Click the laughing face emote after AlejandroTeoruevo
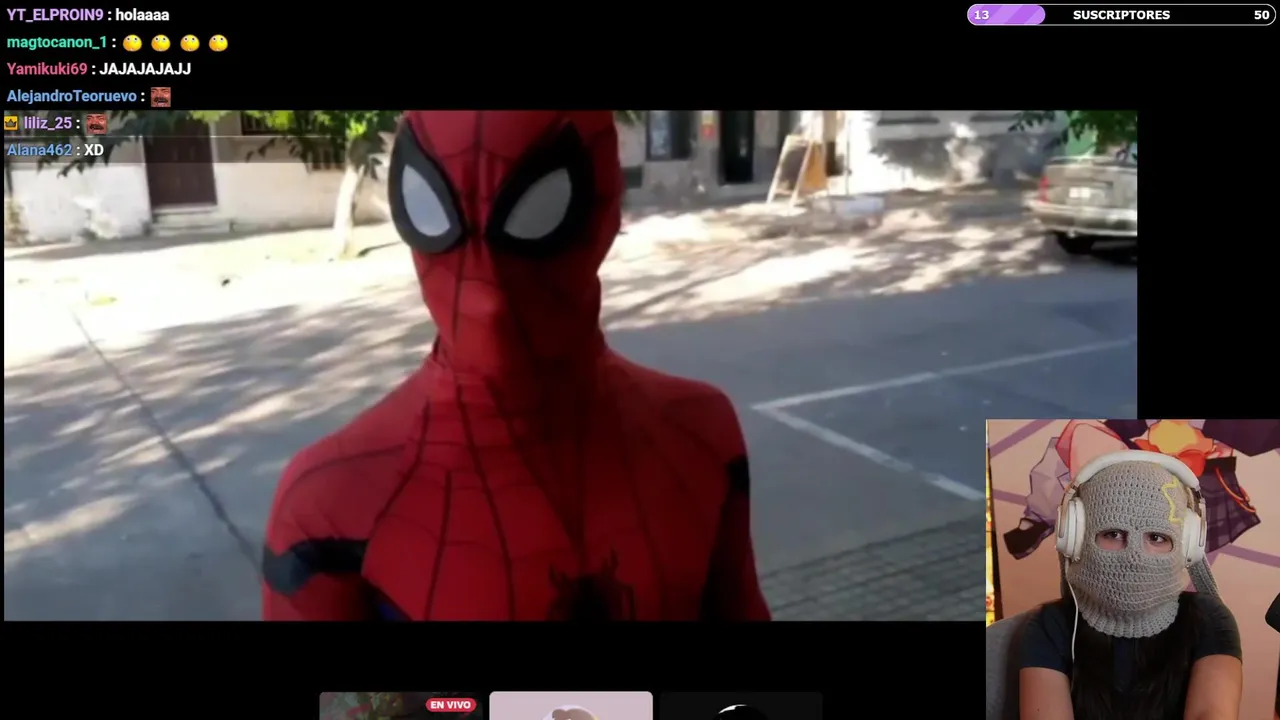 [160, 97]
